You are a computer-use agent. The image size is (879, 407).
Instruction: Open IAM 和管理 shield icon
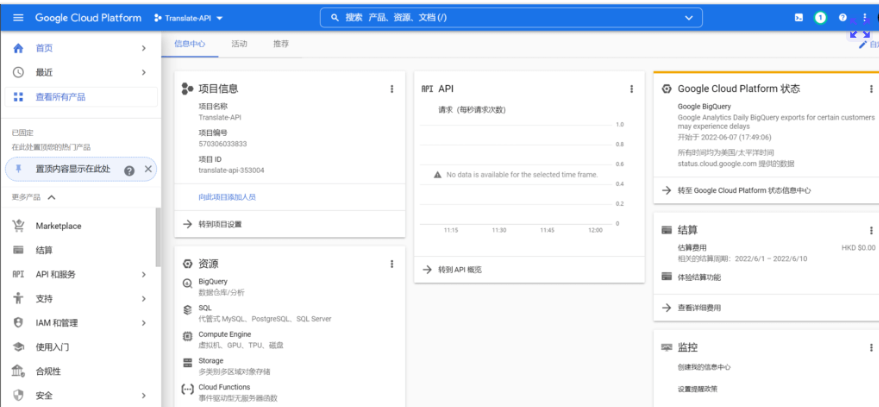pos(18,323)
